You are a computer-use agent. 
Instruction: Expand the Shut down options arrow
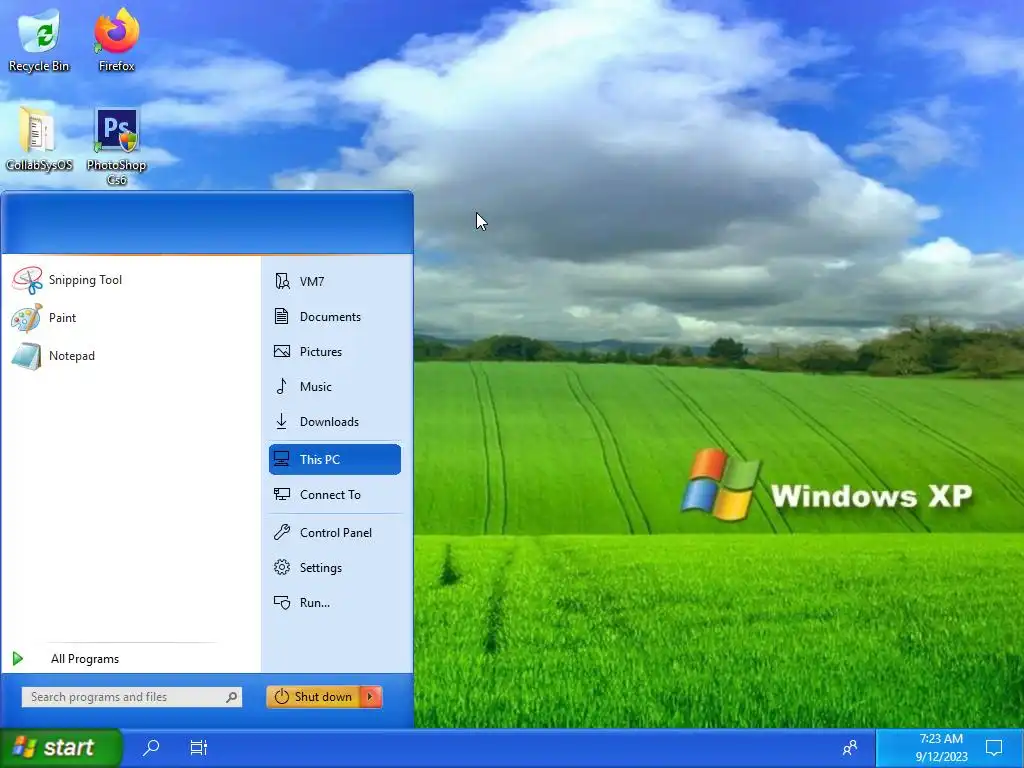(x=371, y=697)
